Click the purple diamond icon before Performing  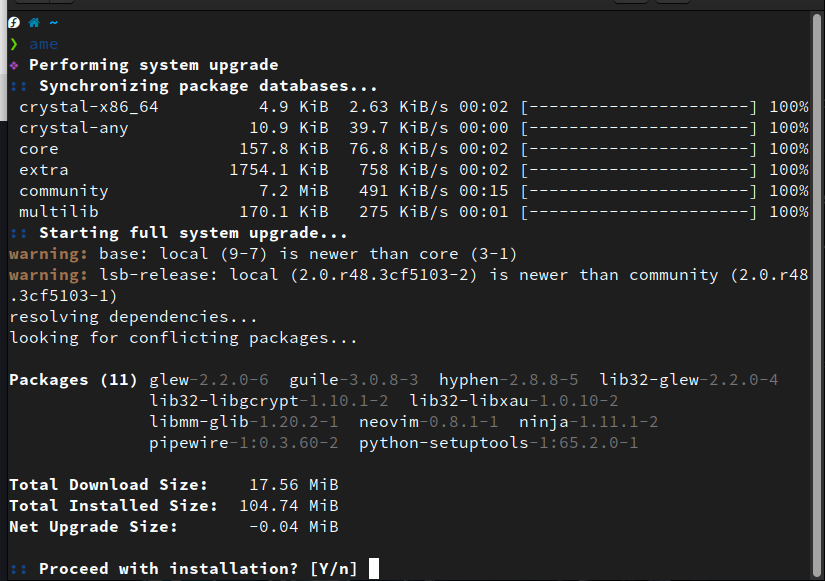point(14,65)
